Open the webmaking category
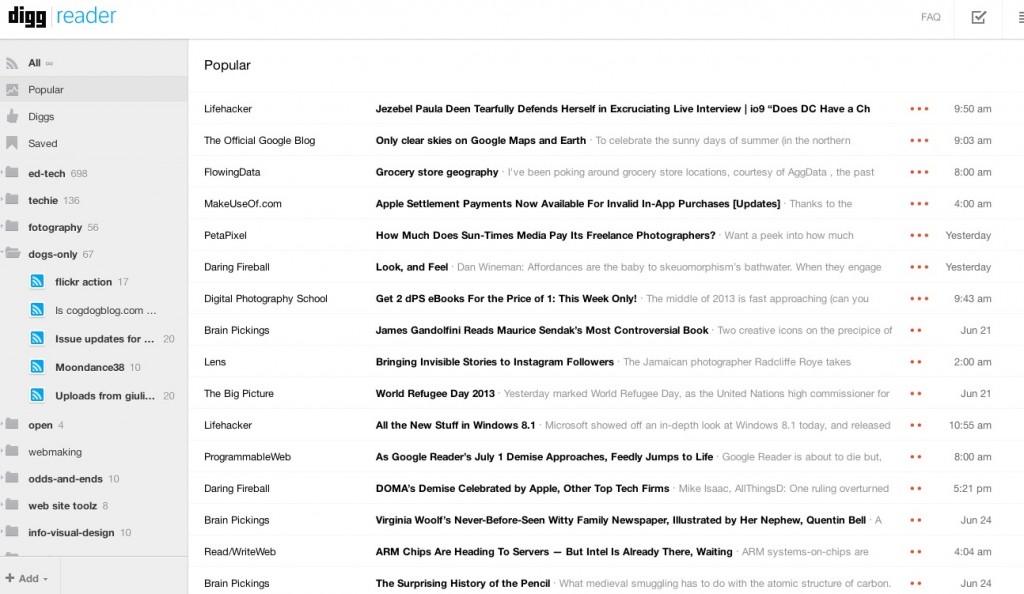 pos(55,452)
